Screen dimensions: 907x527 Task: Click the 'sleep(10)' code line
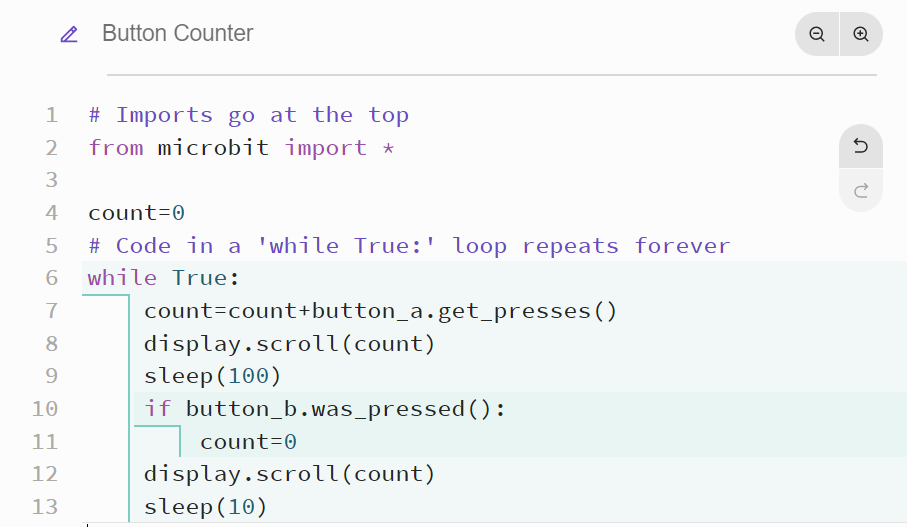[x=205, y=506]
